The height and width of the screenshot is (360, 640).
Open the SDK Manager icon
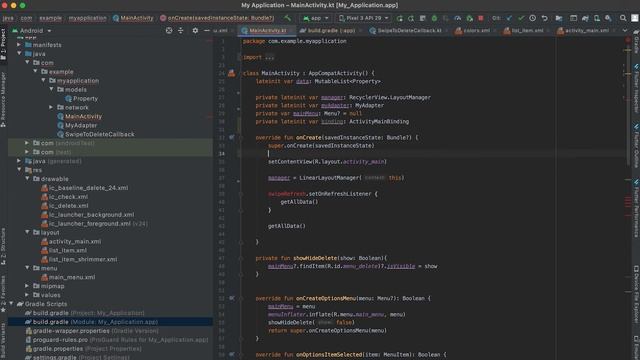pyautogui.click(x=608, y=18)
